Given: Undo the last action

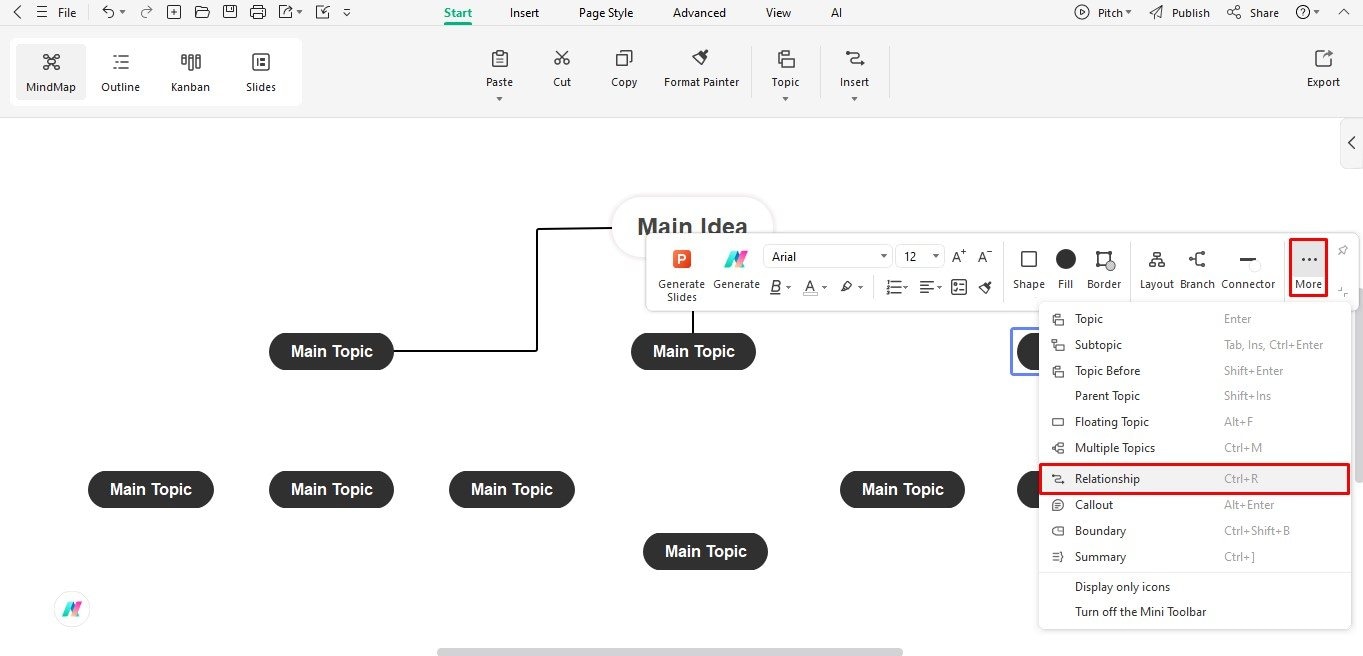Looking at the screenshot, I should (x=108, y=13).
